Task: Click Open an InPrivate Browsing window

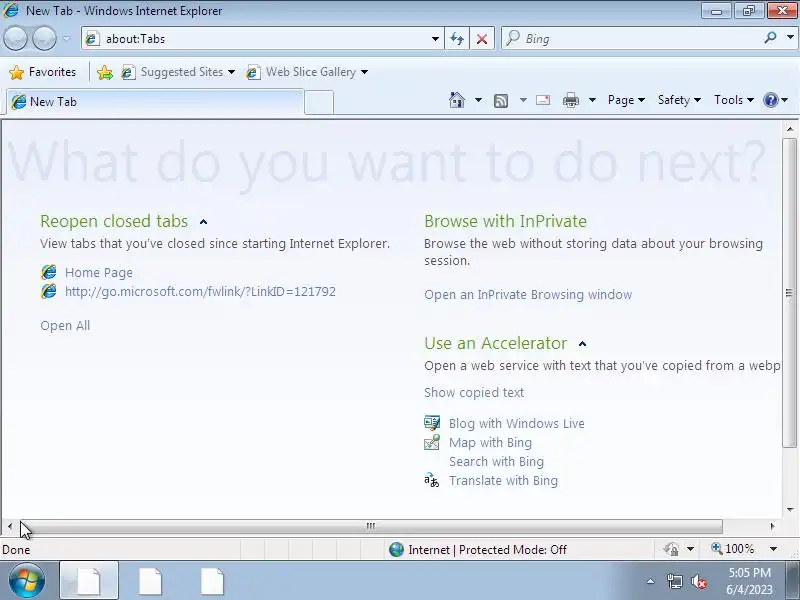Action: click(x=528, y=295)
